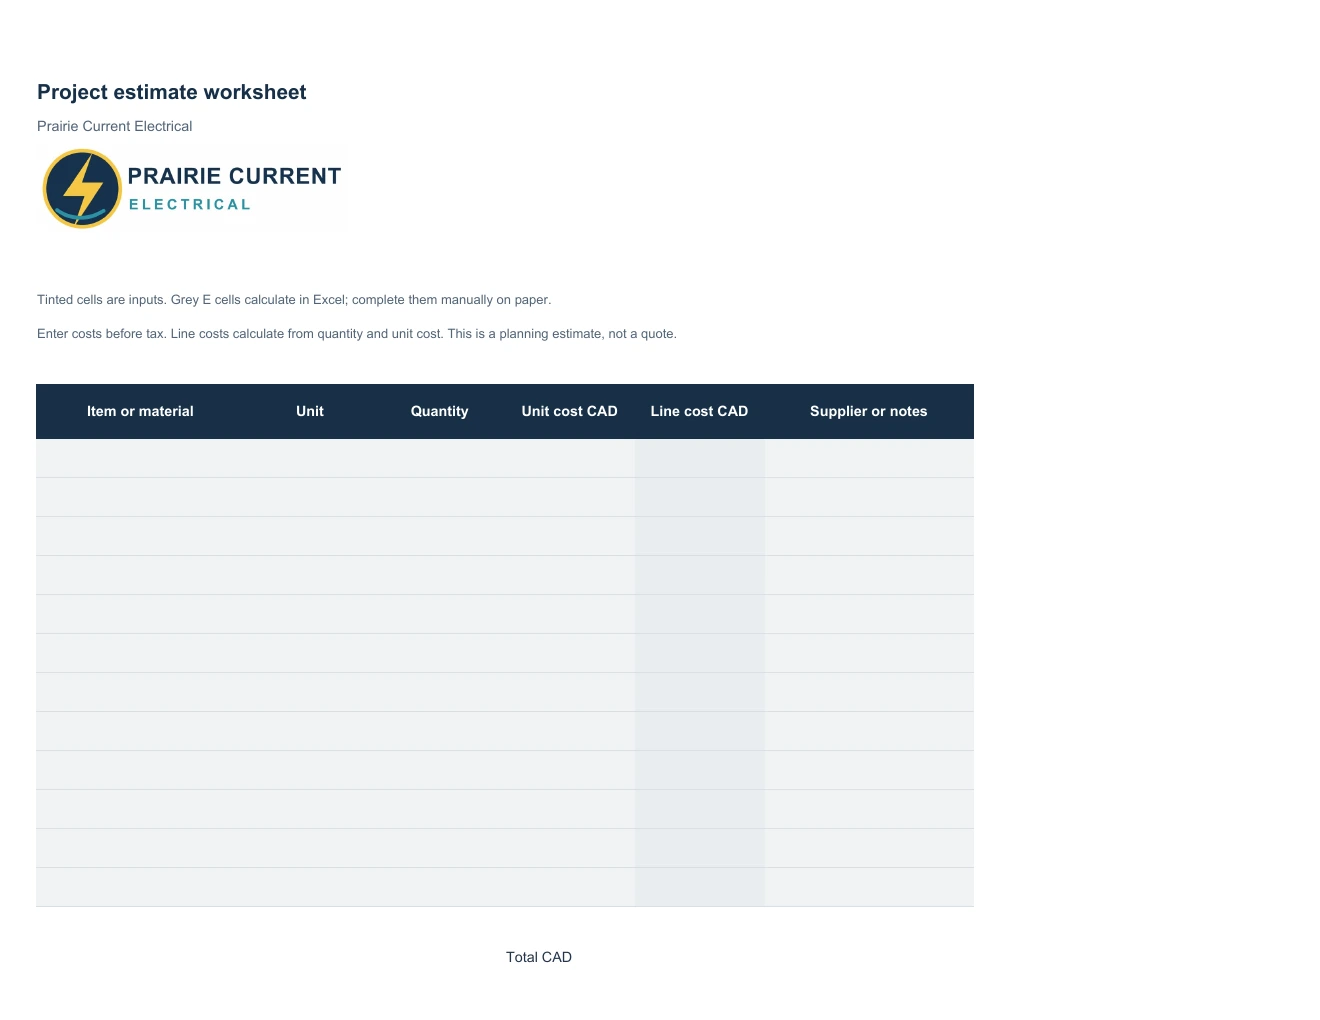This screenshot has width=1320, height=1020.
Task: Click the last row's Supplier or notes cell
Action: [869, 887]
